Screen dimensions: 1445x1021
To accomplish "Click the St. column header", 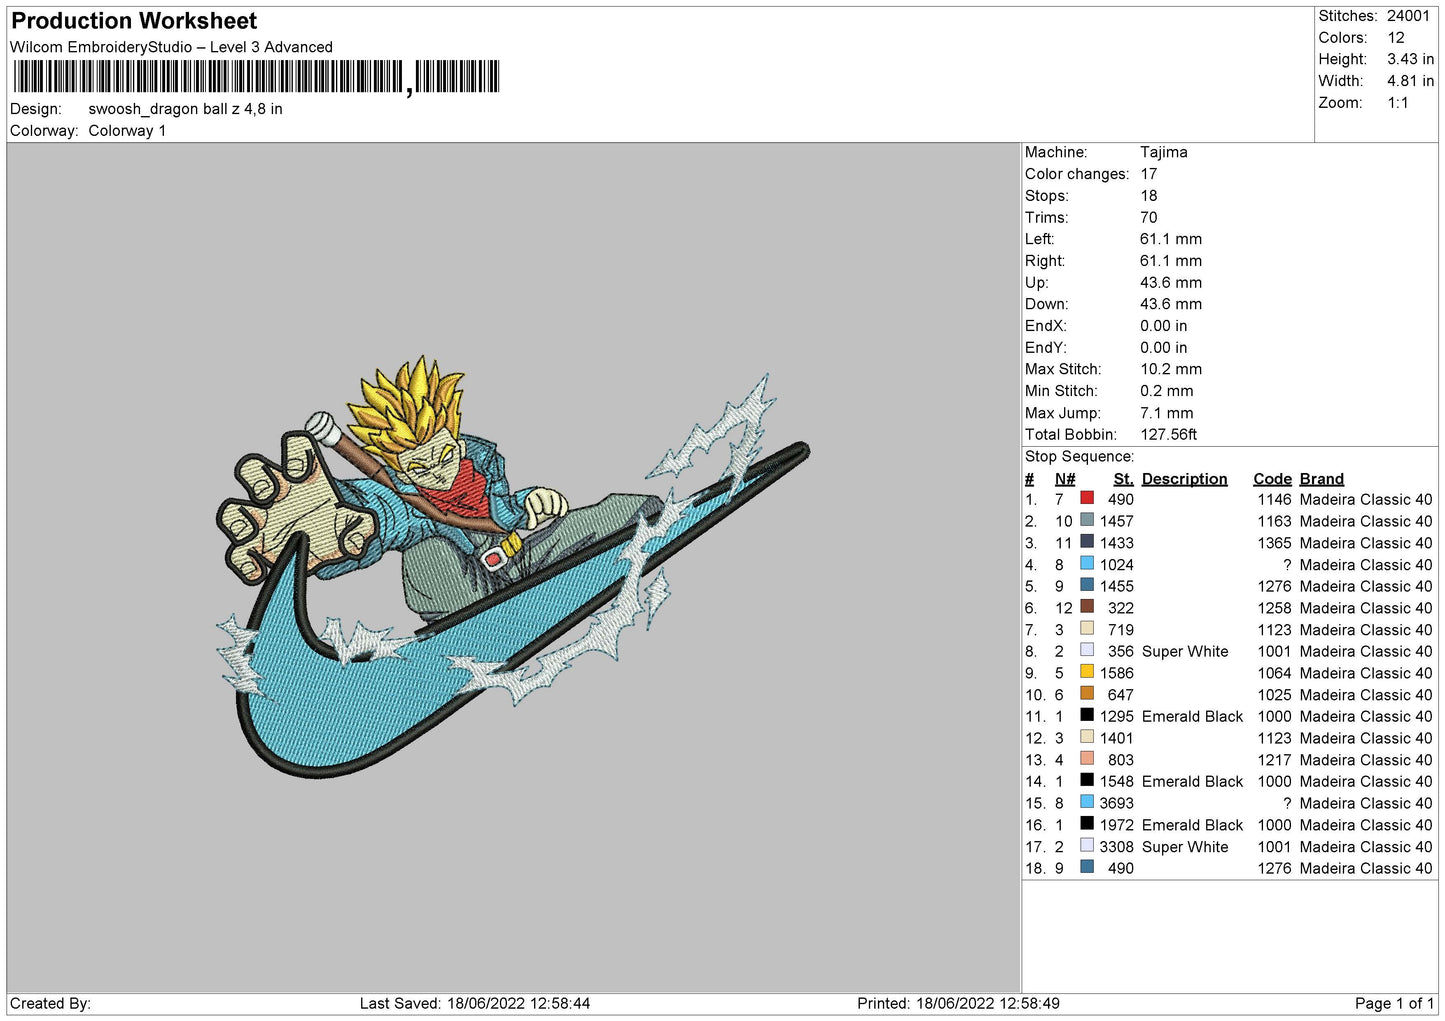I will coord(1123,479).
